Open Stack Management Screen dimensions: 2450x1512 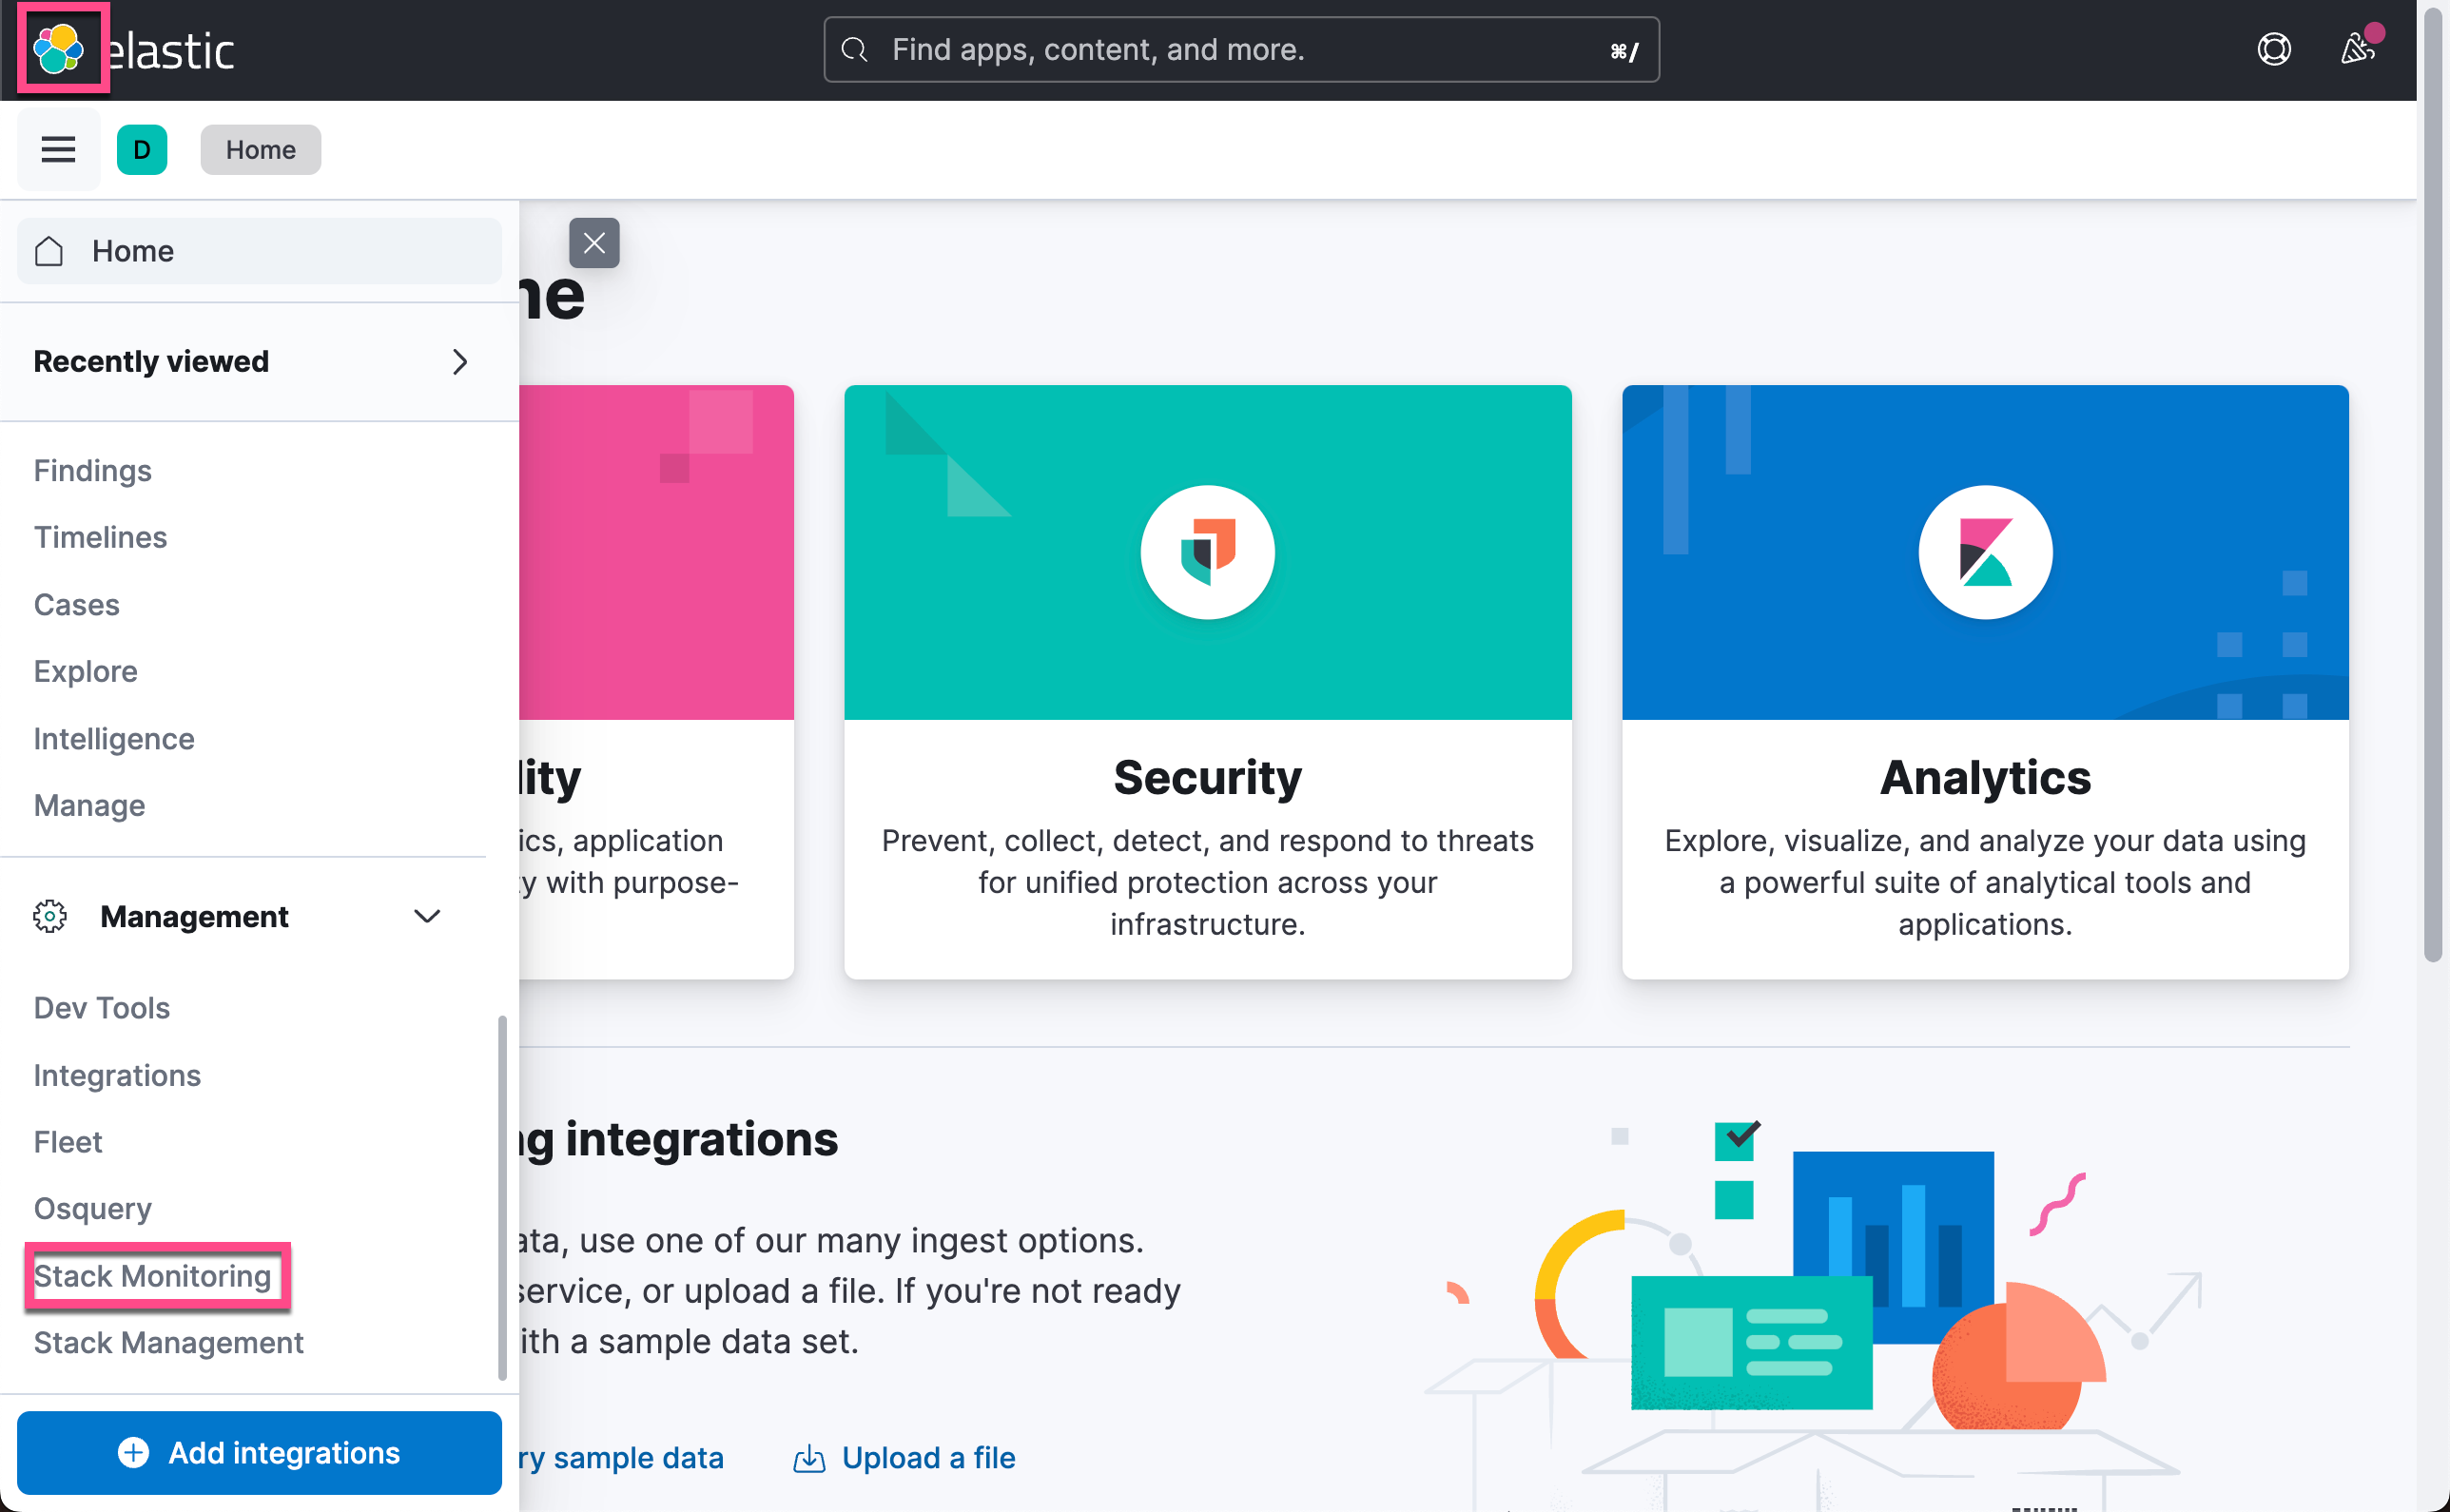168,1342
